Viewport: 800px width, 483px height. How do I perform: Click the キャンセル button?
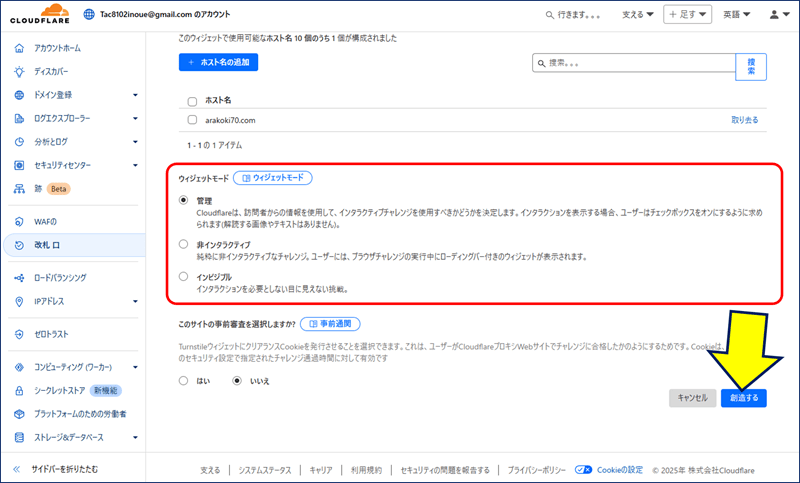point(692,398)
